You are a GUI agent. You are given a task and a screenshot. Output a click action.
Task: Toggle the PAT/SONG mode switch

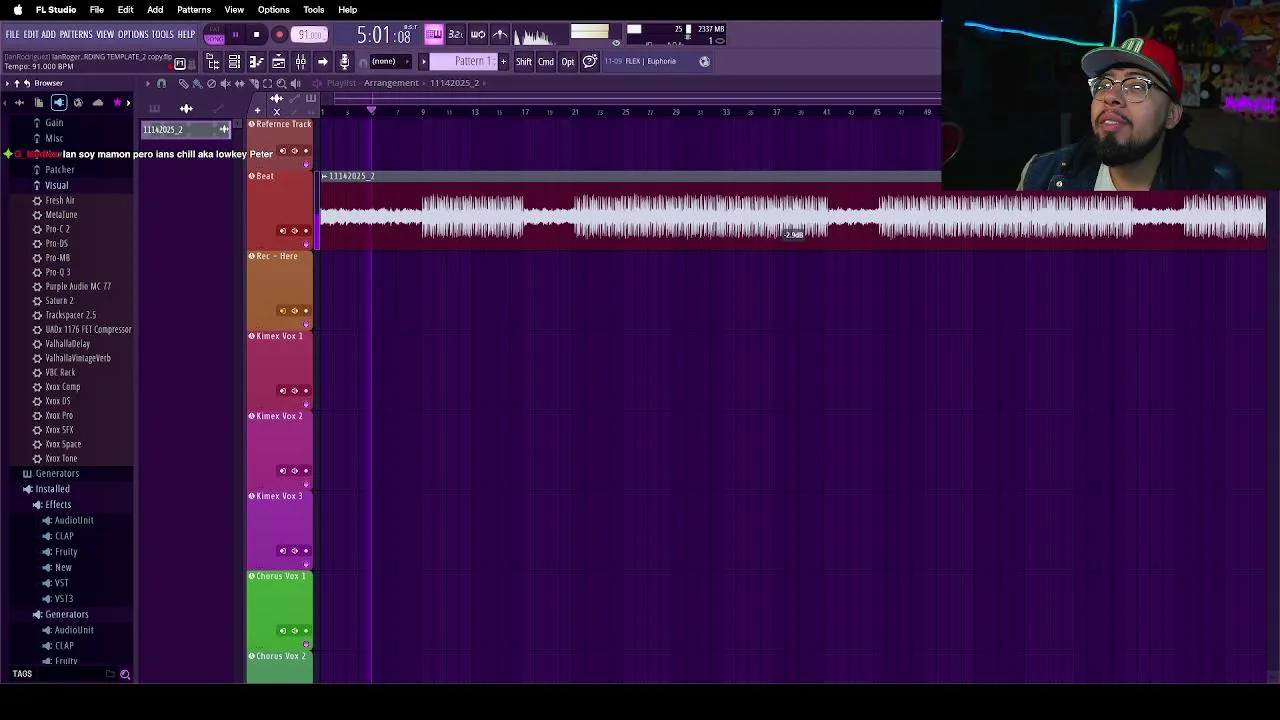214,35
